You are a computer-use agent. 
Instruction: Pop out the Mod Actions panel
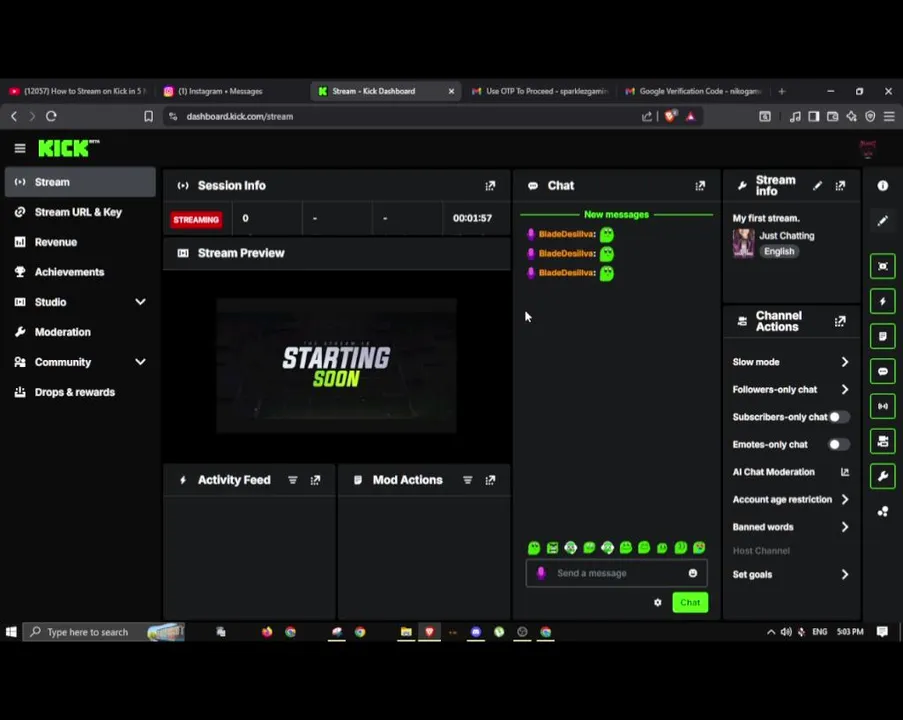point(490,480)
